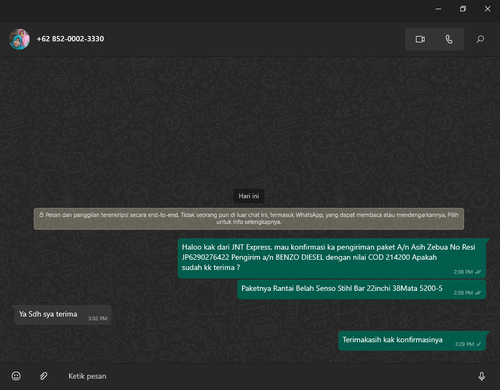
Task: Start a video call with the contact
Action: (420, 39)
